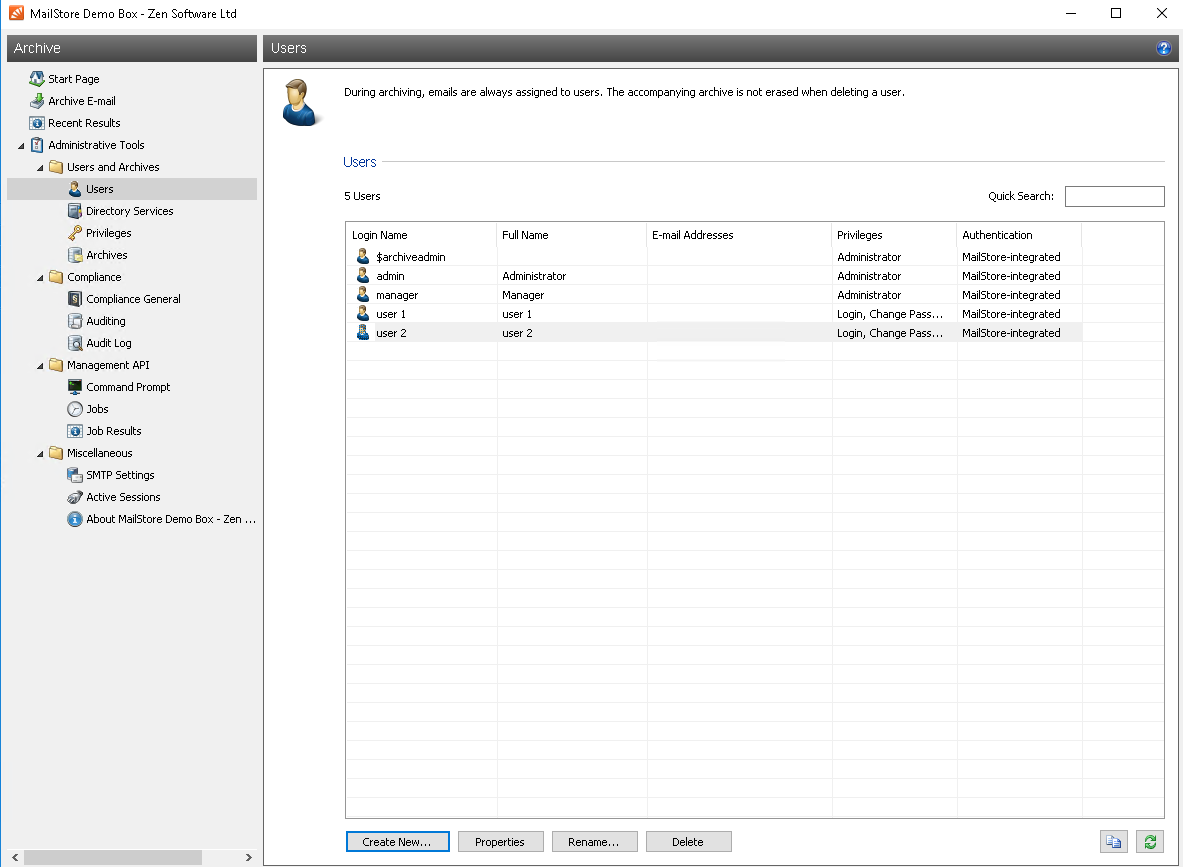Click the sidebar horizontal scrollbar thumb
This screenshot has width=1183, height=867.
(x=113, y=857)
